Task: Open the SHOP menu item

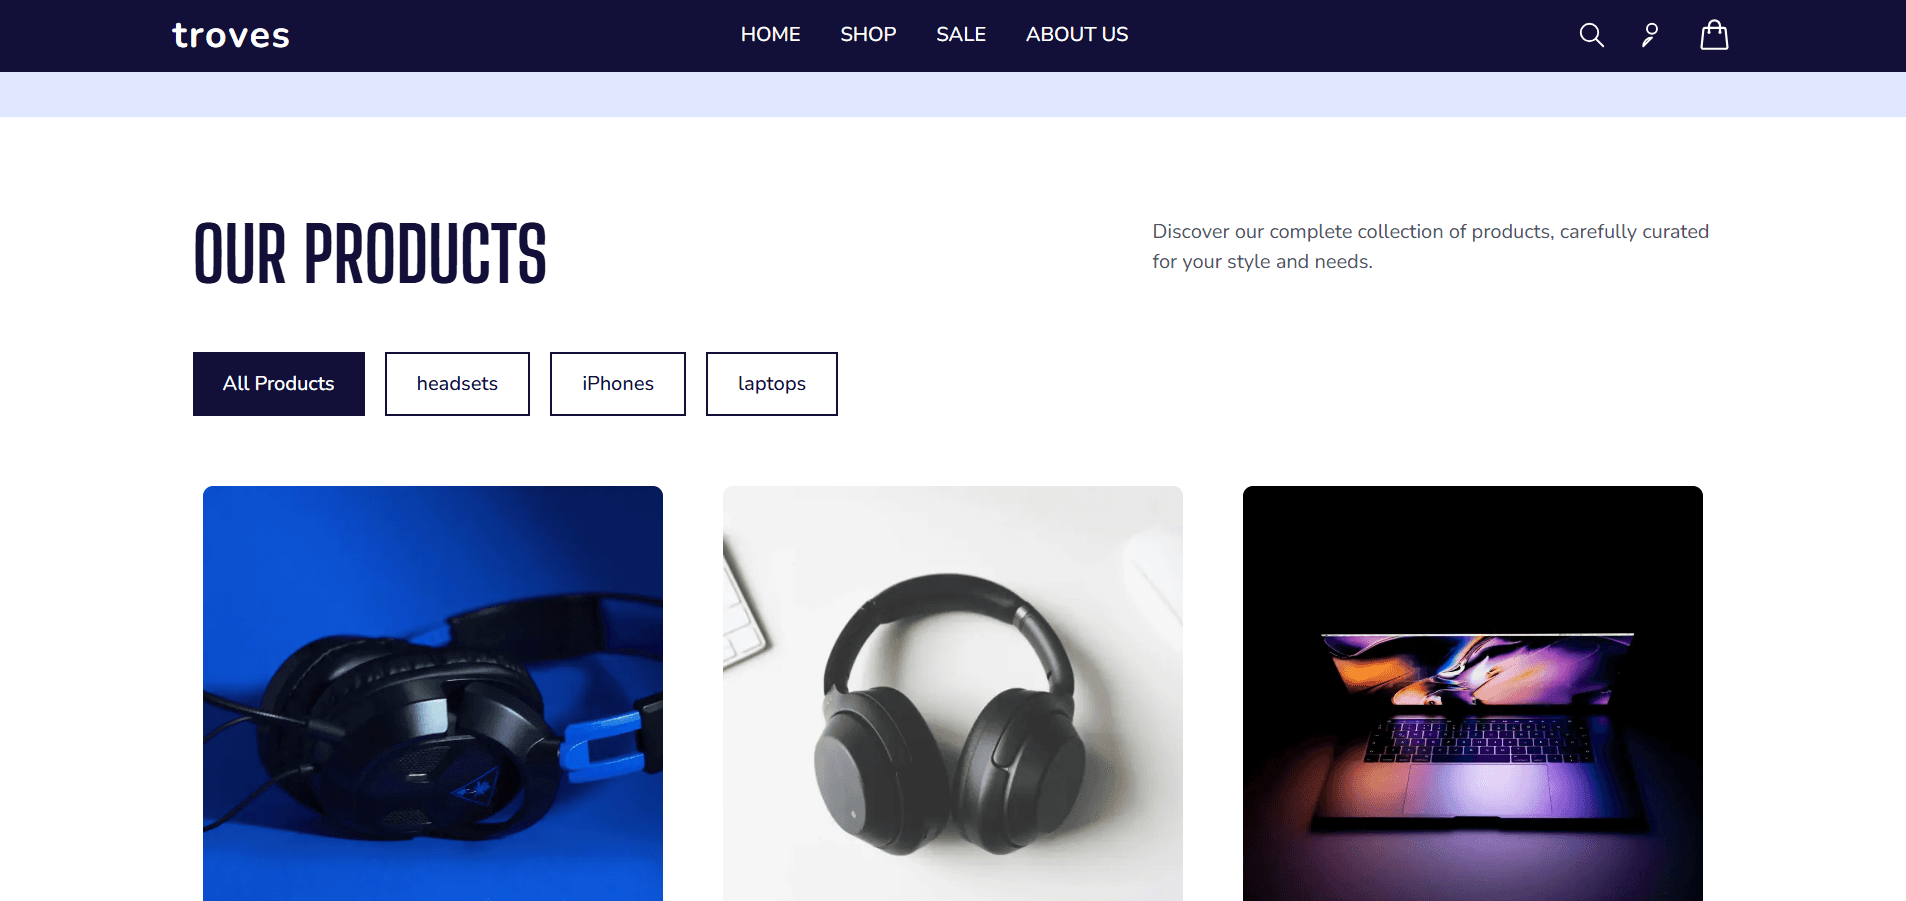Action: tap(868, 35)
